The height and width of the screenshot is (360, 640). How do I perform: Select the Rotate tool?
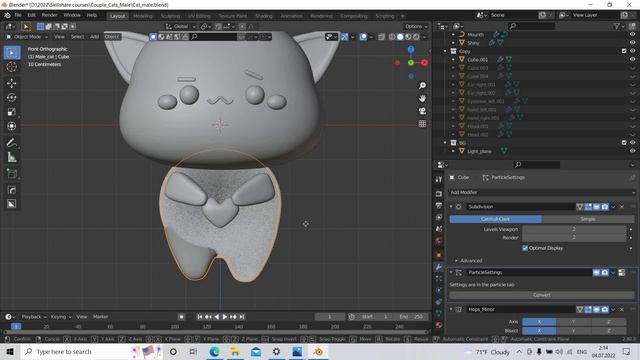[x=11, y=97]
